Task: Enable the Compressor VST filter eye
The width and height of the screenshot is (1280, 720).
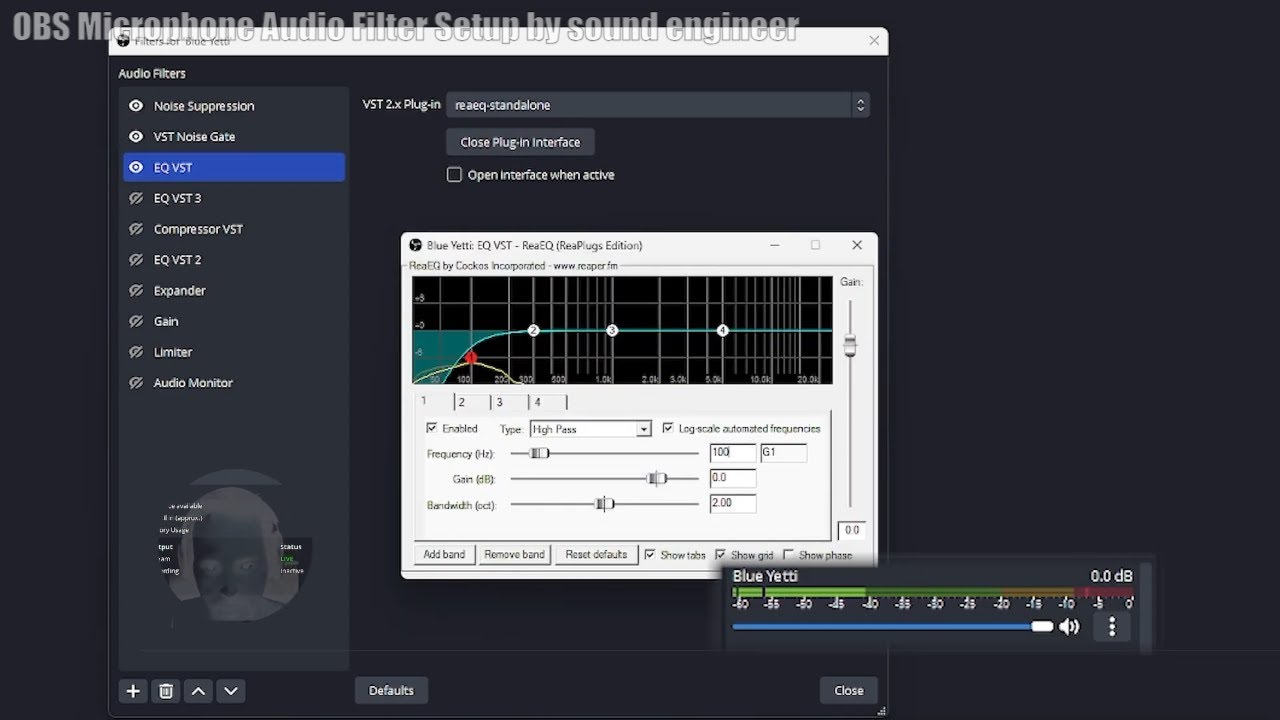Action: [x=136, y=229]
